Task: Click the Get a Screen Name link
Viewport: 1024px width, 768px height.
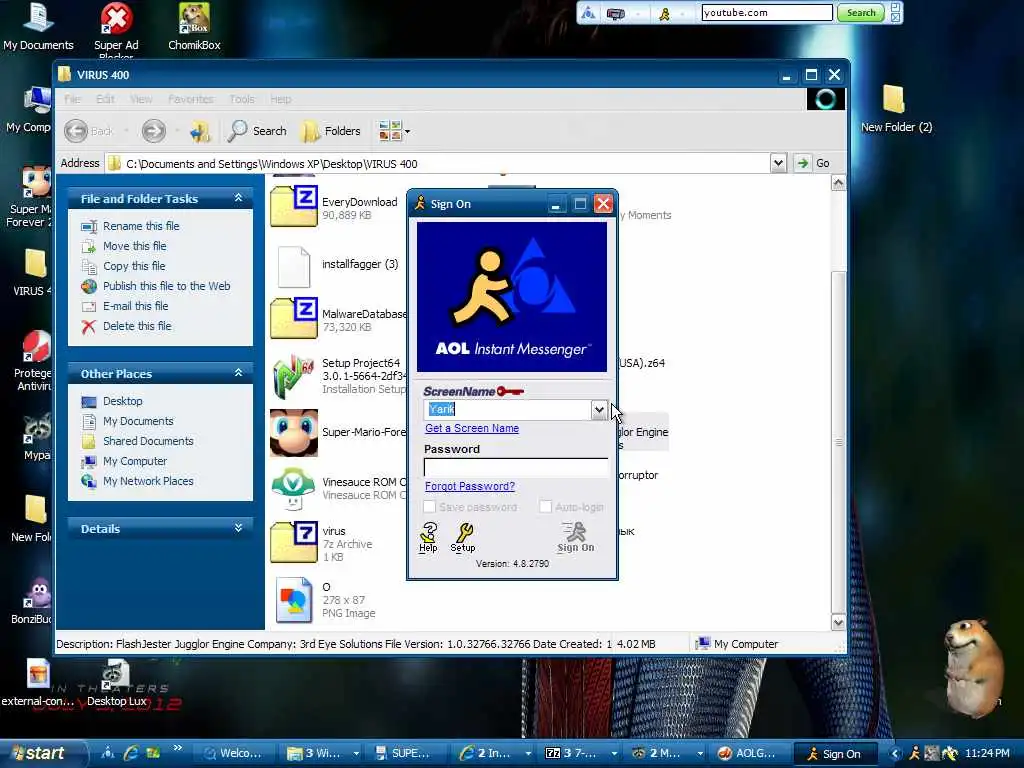Action: pyautogui.click(x=472, y=428)
